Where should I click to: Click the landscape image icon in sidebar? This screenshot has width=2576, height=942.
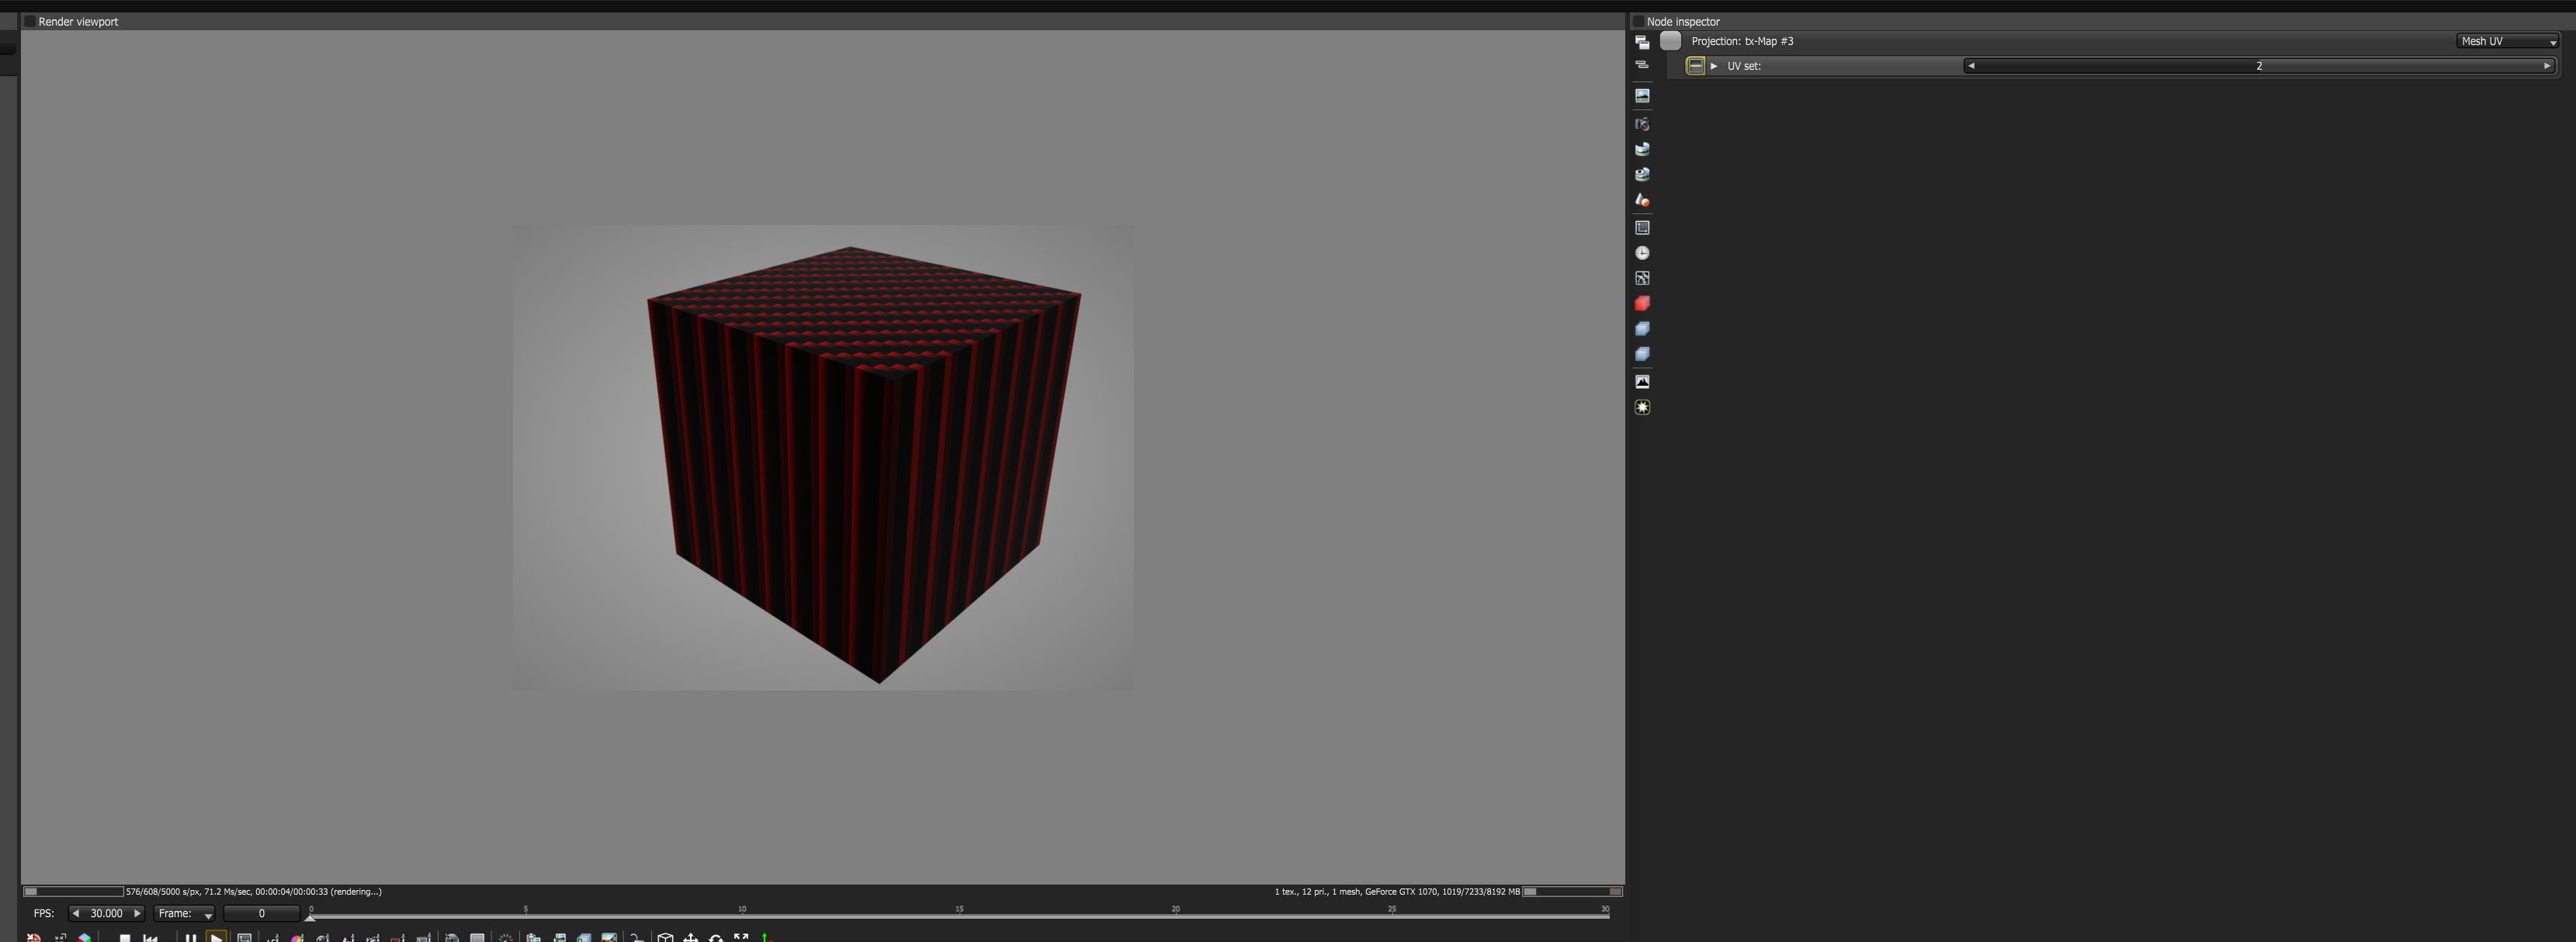click(1642, 96)
